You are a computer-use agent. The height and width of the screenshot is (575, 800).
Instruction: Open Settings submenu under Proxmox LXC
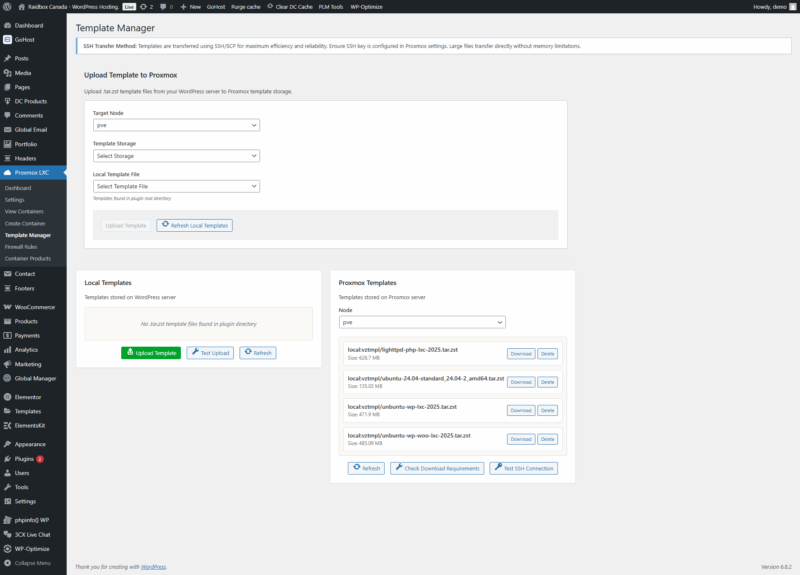14,200
